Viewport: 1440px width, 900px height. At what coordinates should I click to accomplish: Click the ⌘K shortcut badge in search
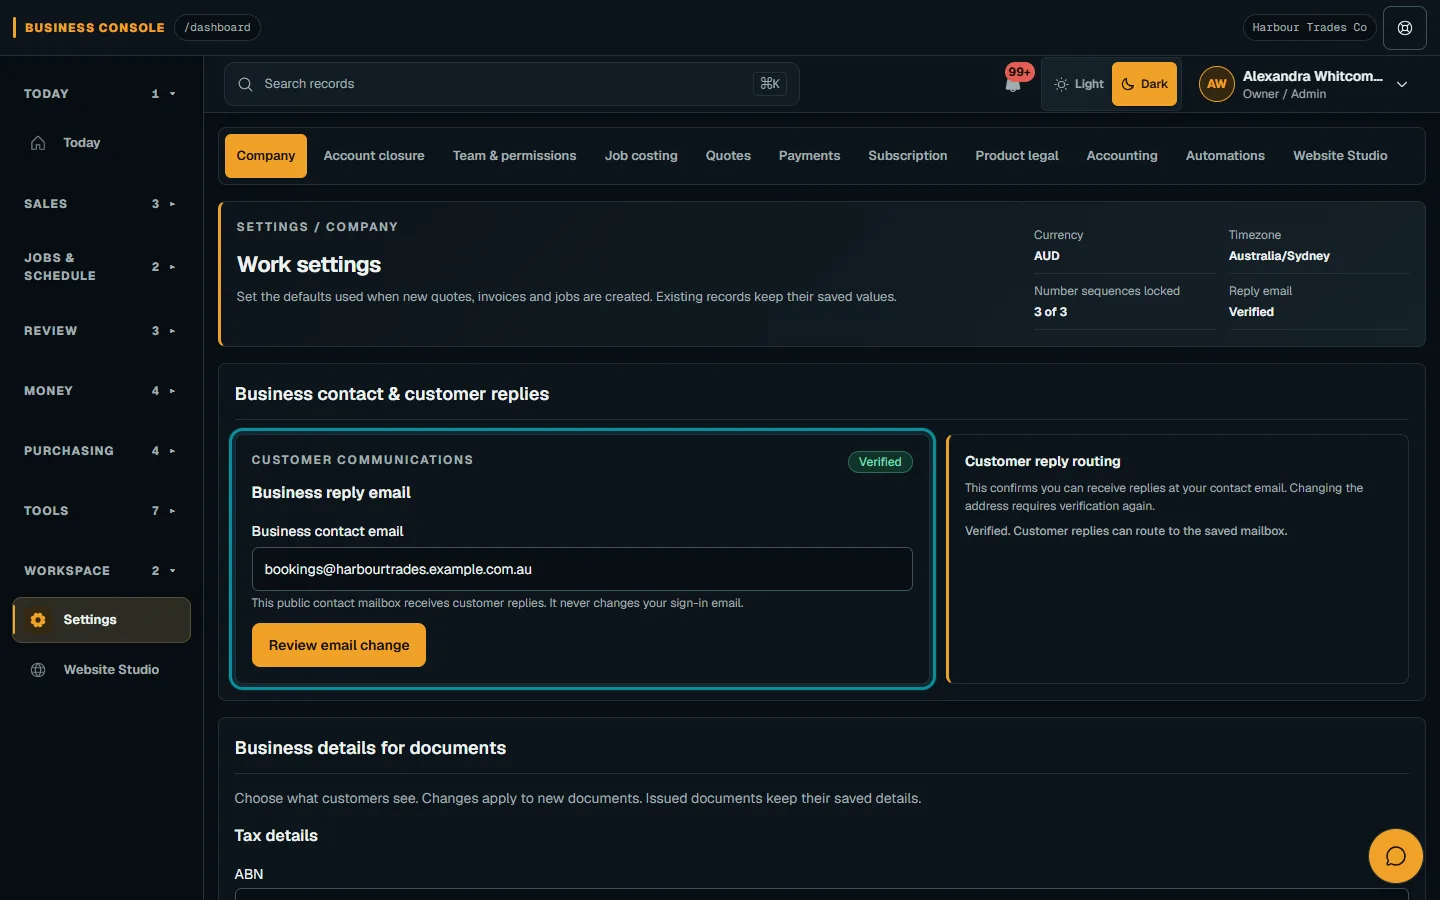770,84
